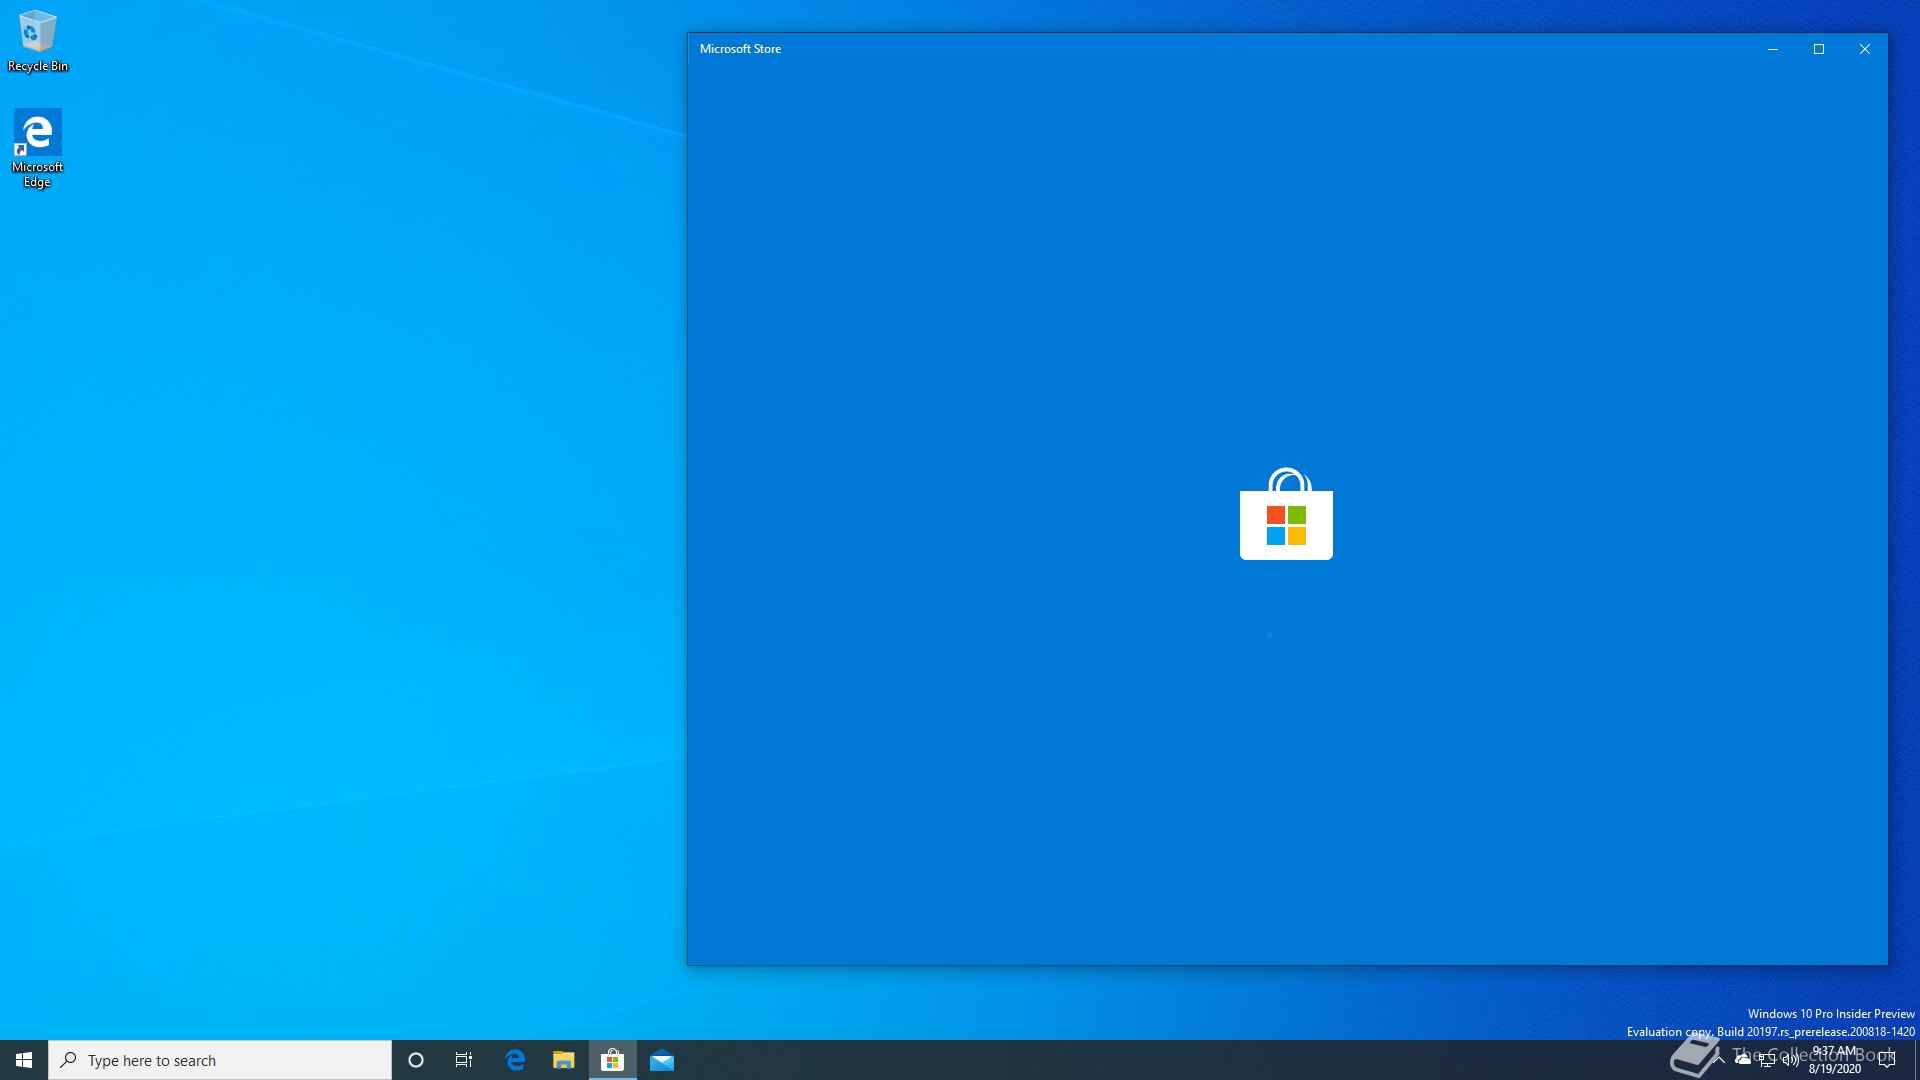Open the Action Center notifications icon
Viewport: 1920px width, 1080px height.
click(1887, 1060)
